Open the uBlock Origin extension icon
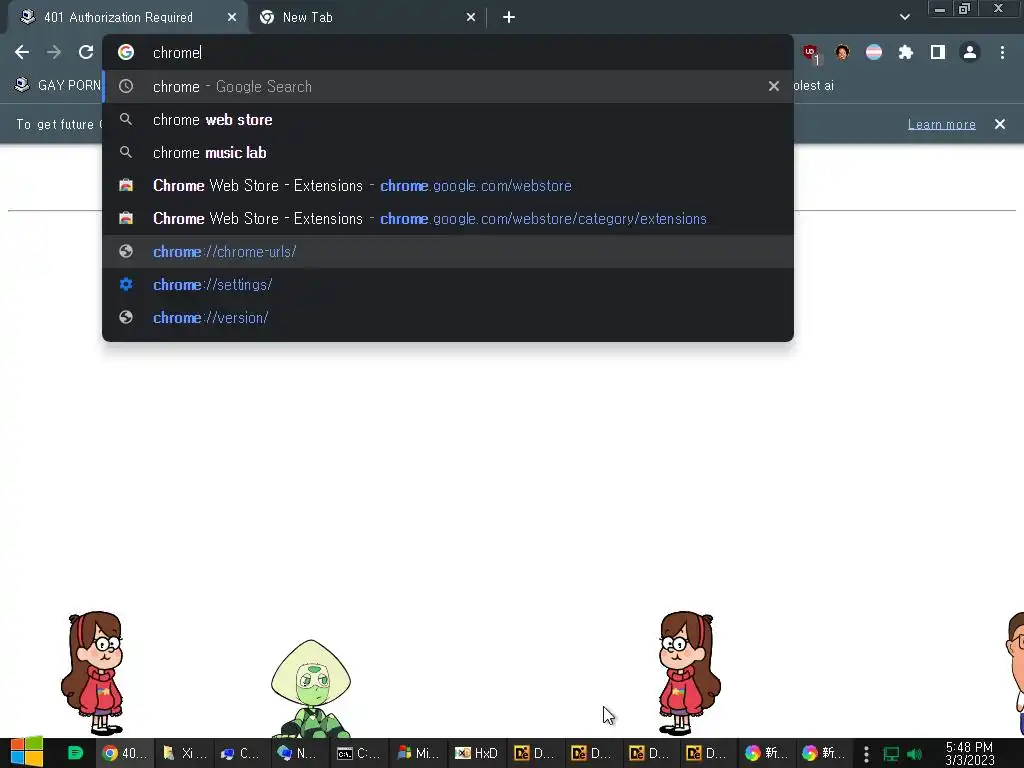 810,53
